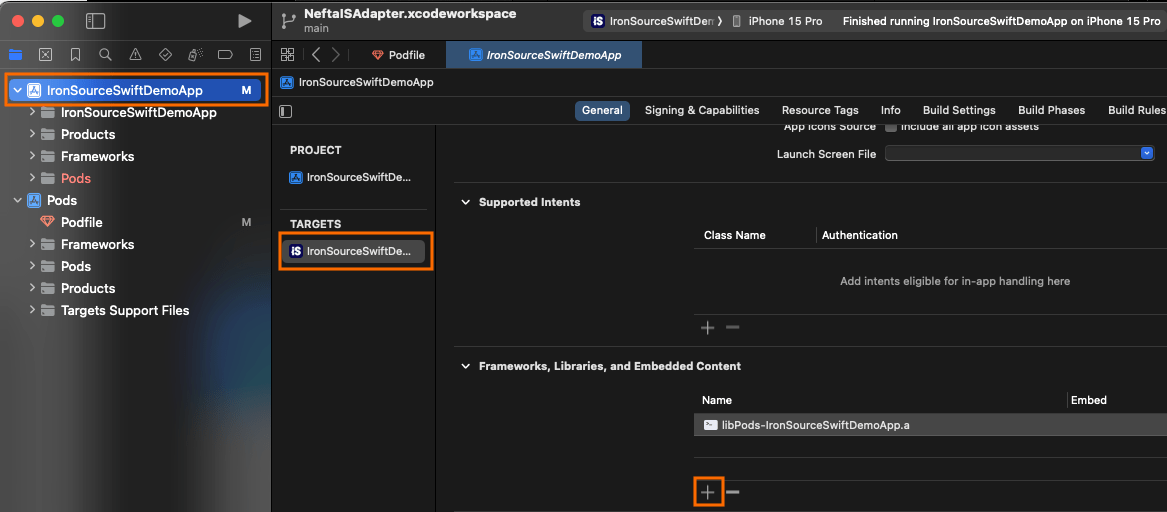Go forward with the right arrow

[x=336, y=54]
